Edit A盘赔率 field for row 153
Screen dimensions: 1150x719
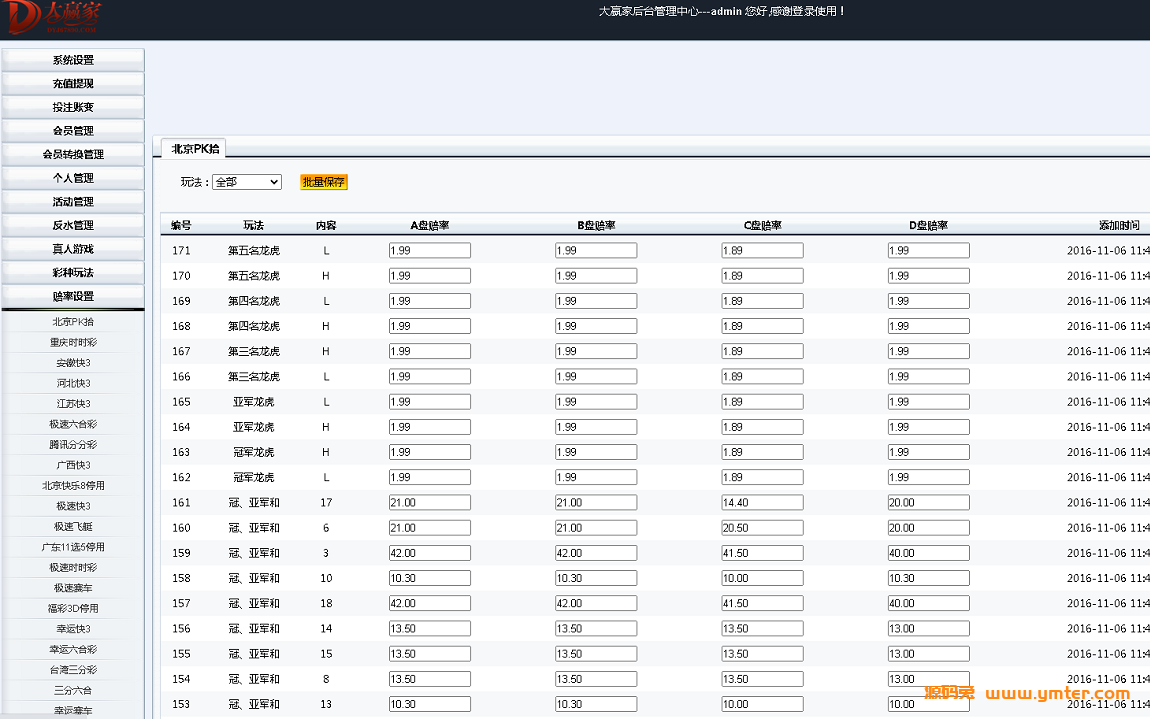tap(429, 704)
